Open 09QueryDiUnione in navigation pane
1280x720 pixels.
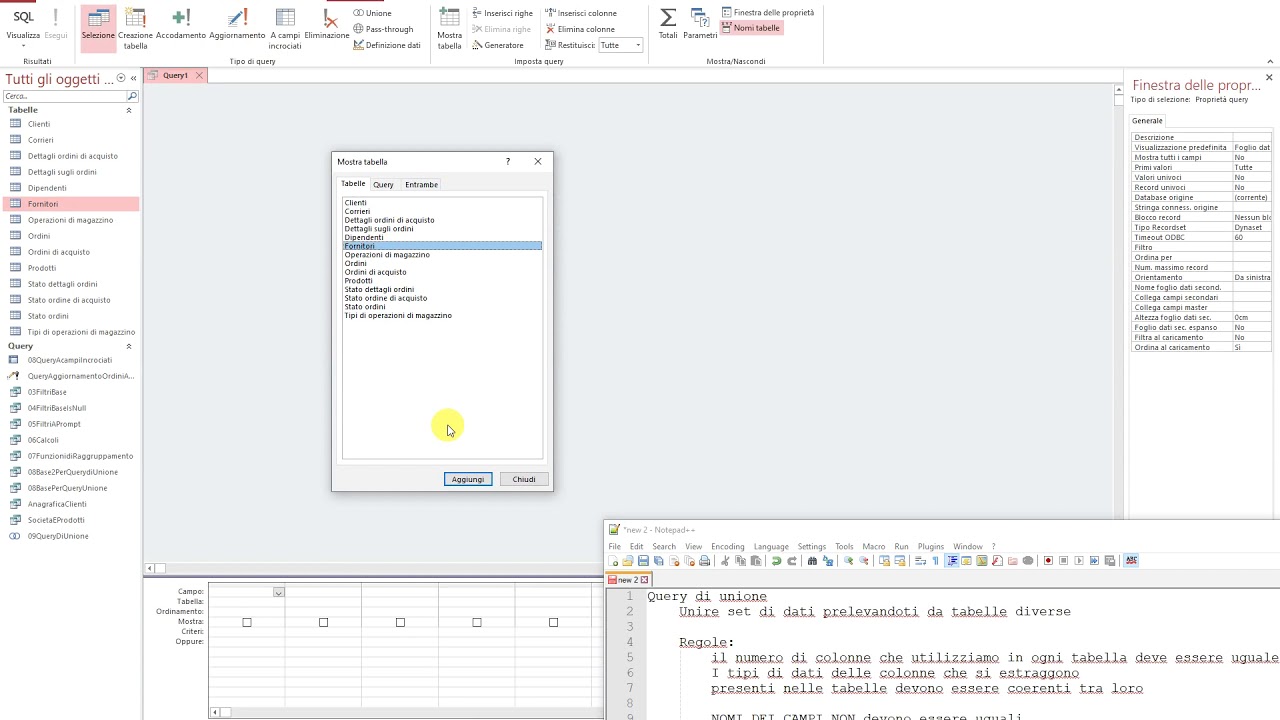tap(58, 536)
